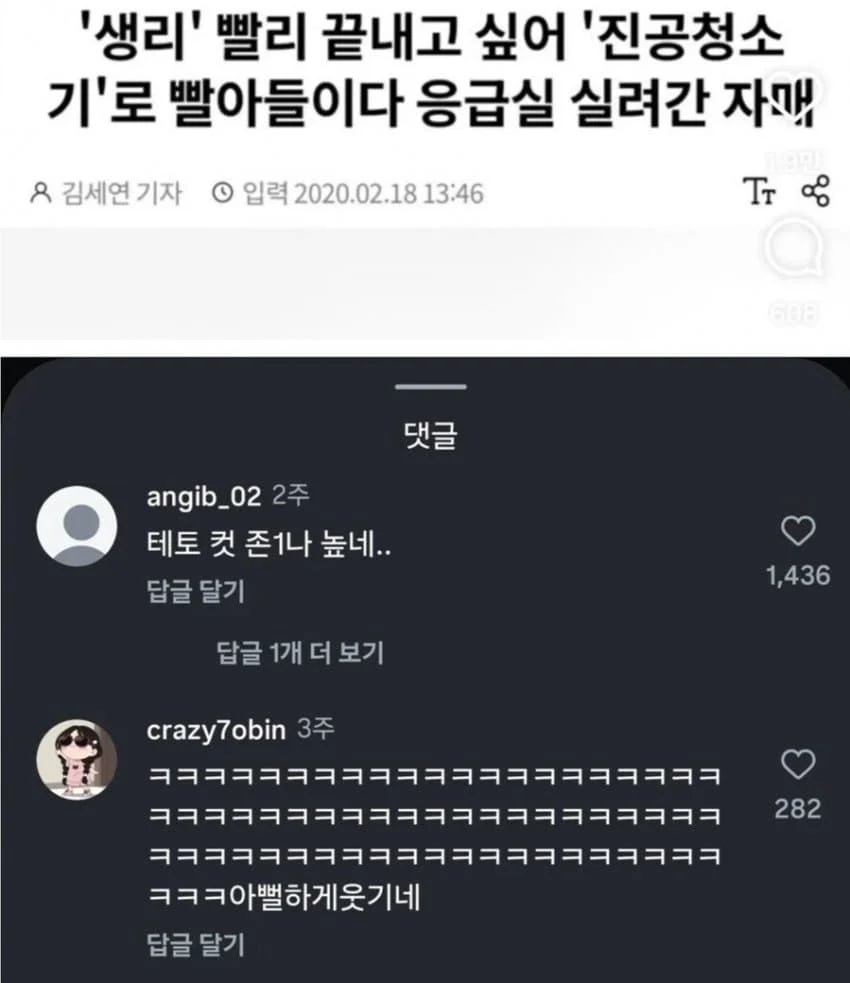Open the angib_02 username link
This screenshot has width=850, height=983.
click(x=203, y=496)
